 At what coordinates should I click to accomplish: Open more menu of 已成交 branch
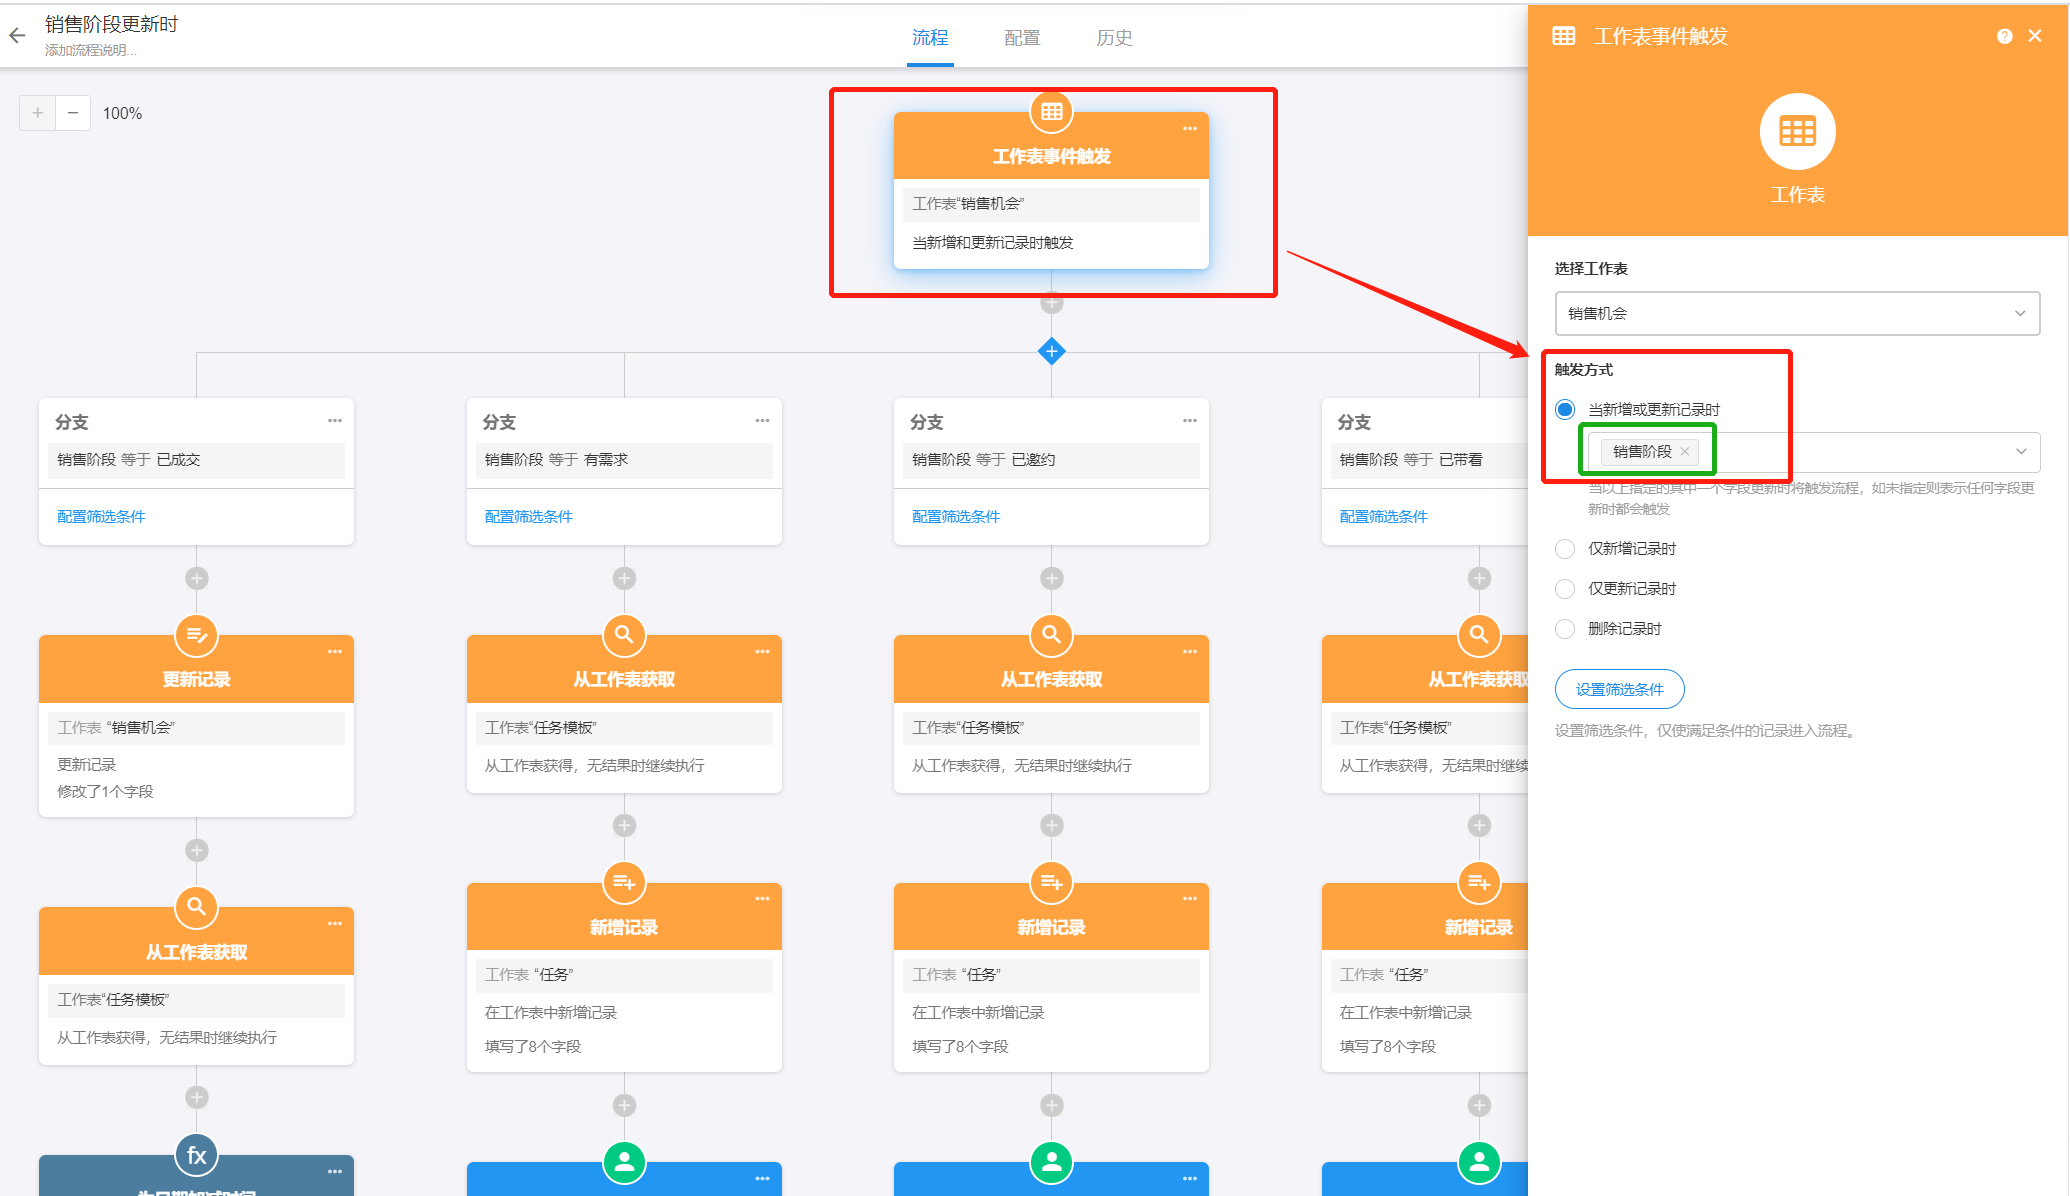coord(334,421)
